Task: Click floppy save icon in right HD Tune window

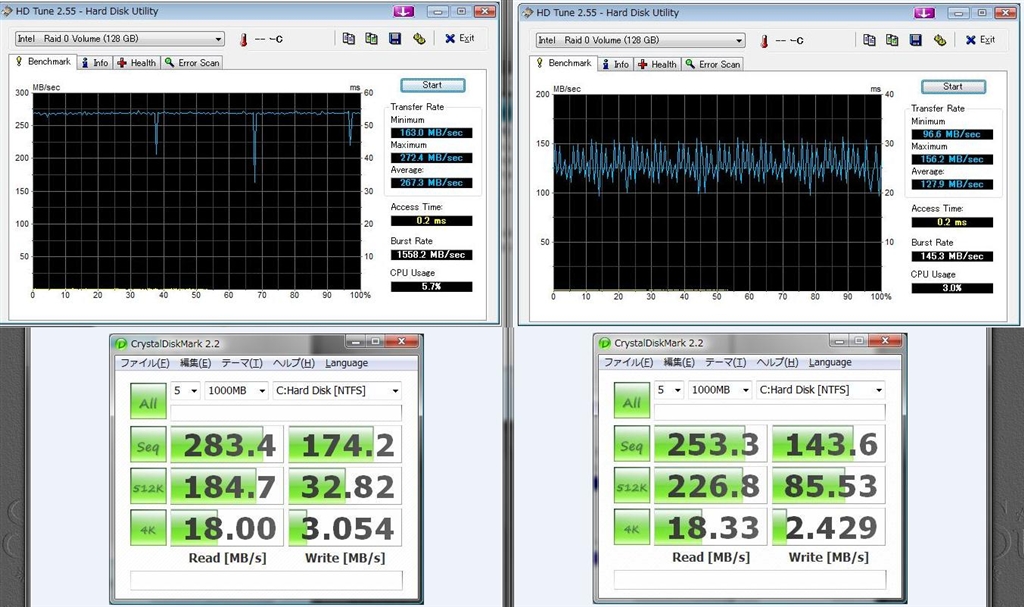Action: (916, 40)
